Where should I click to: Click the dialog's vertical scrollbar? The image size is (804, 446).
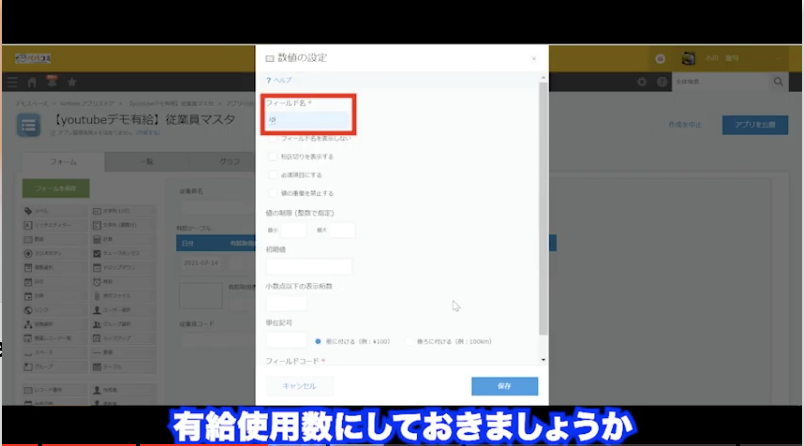click(x=543, y=200)
